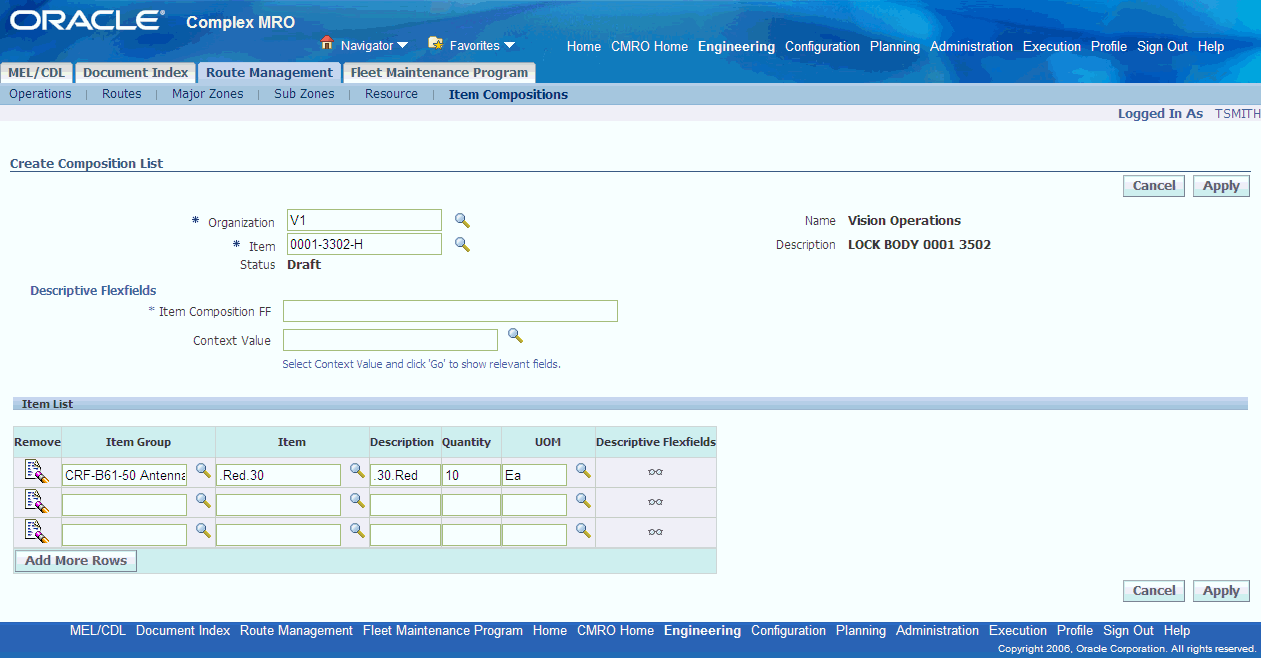Open the Home link in top navigation
Screen dimensions: 1261x658
[x=584, y=47]
